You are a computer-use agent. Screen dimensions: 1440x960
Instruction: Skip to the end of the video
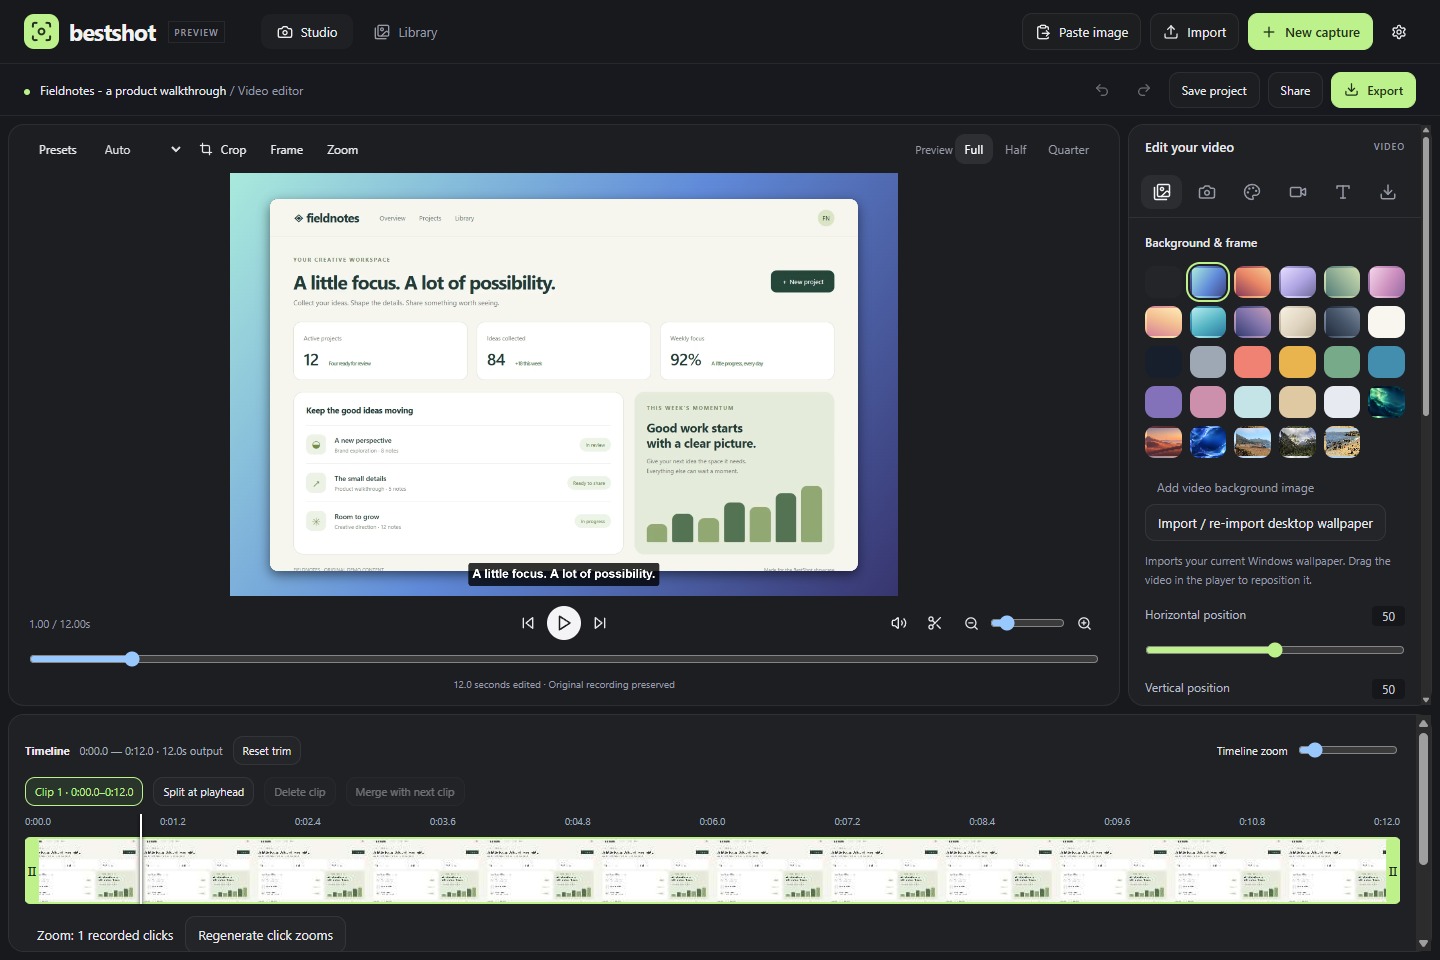coord(600,623)
